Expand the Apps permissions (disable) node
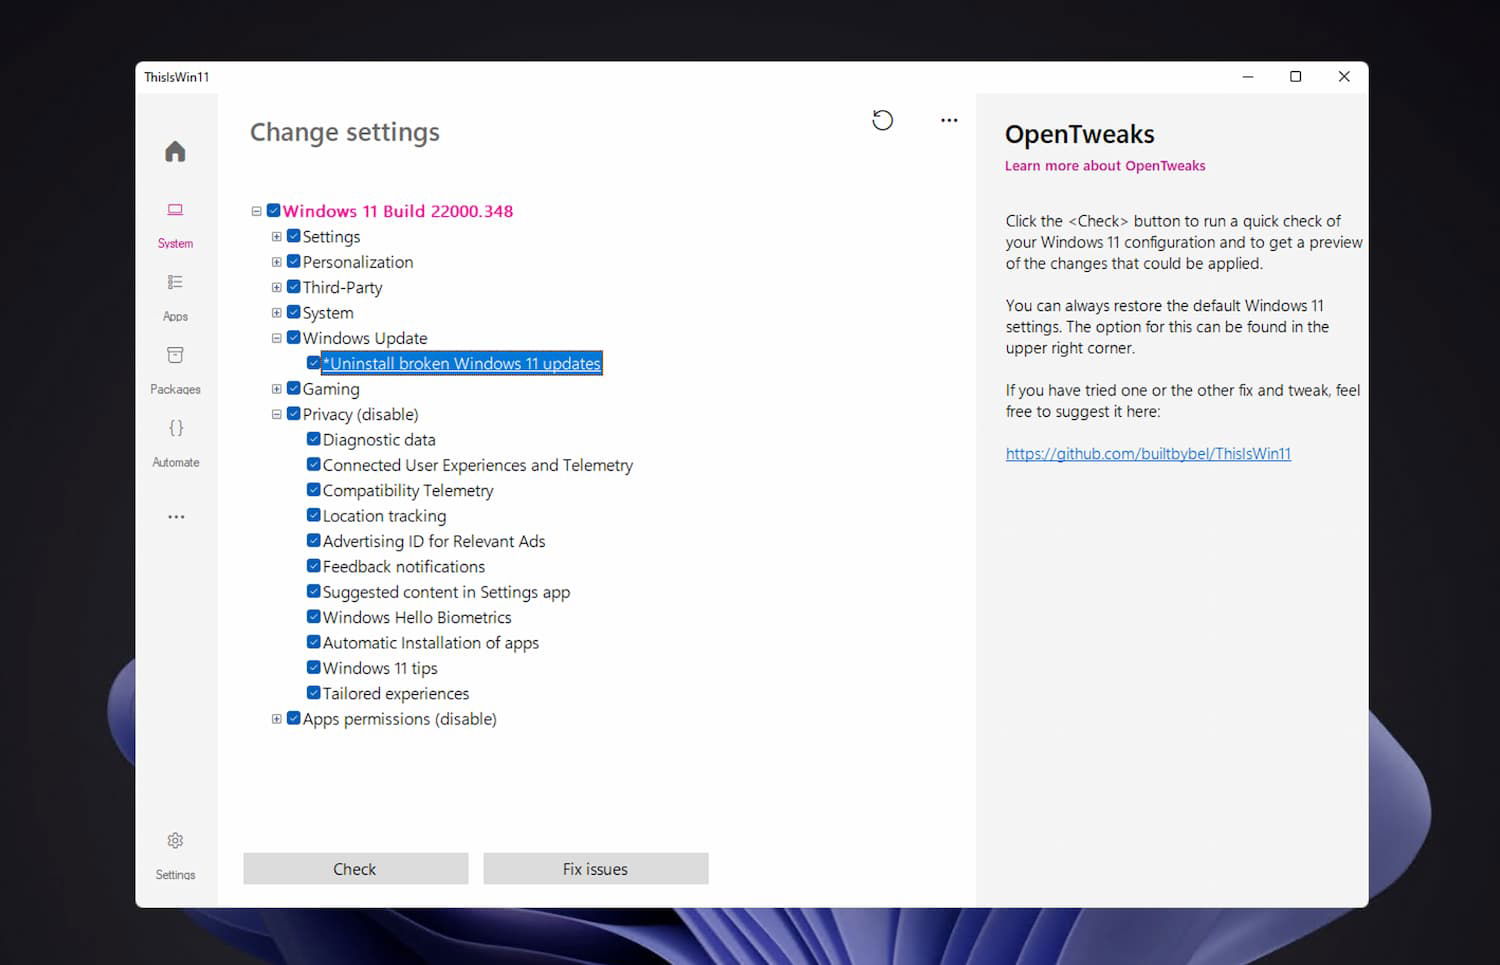The image size is (1500, 965). tap(276, 719)
